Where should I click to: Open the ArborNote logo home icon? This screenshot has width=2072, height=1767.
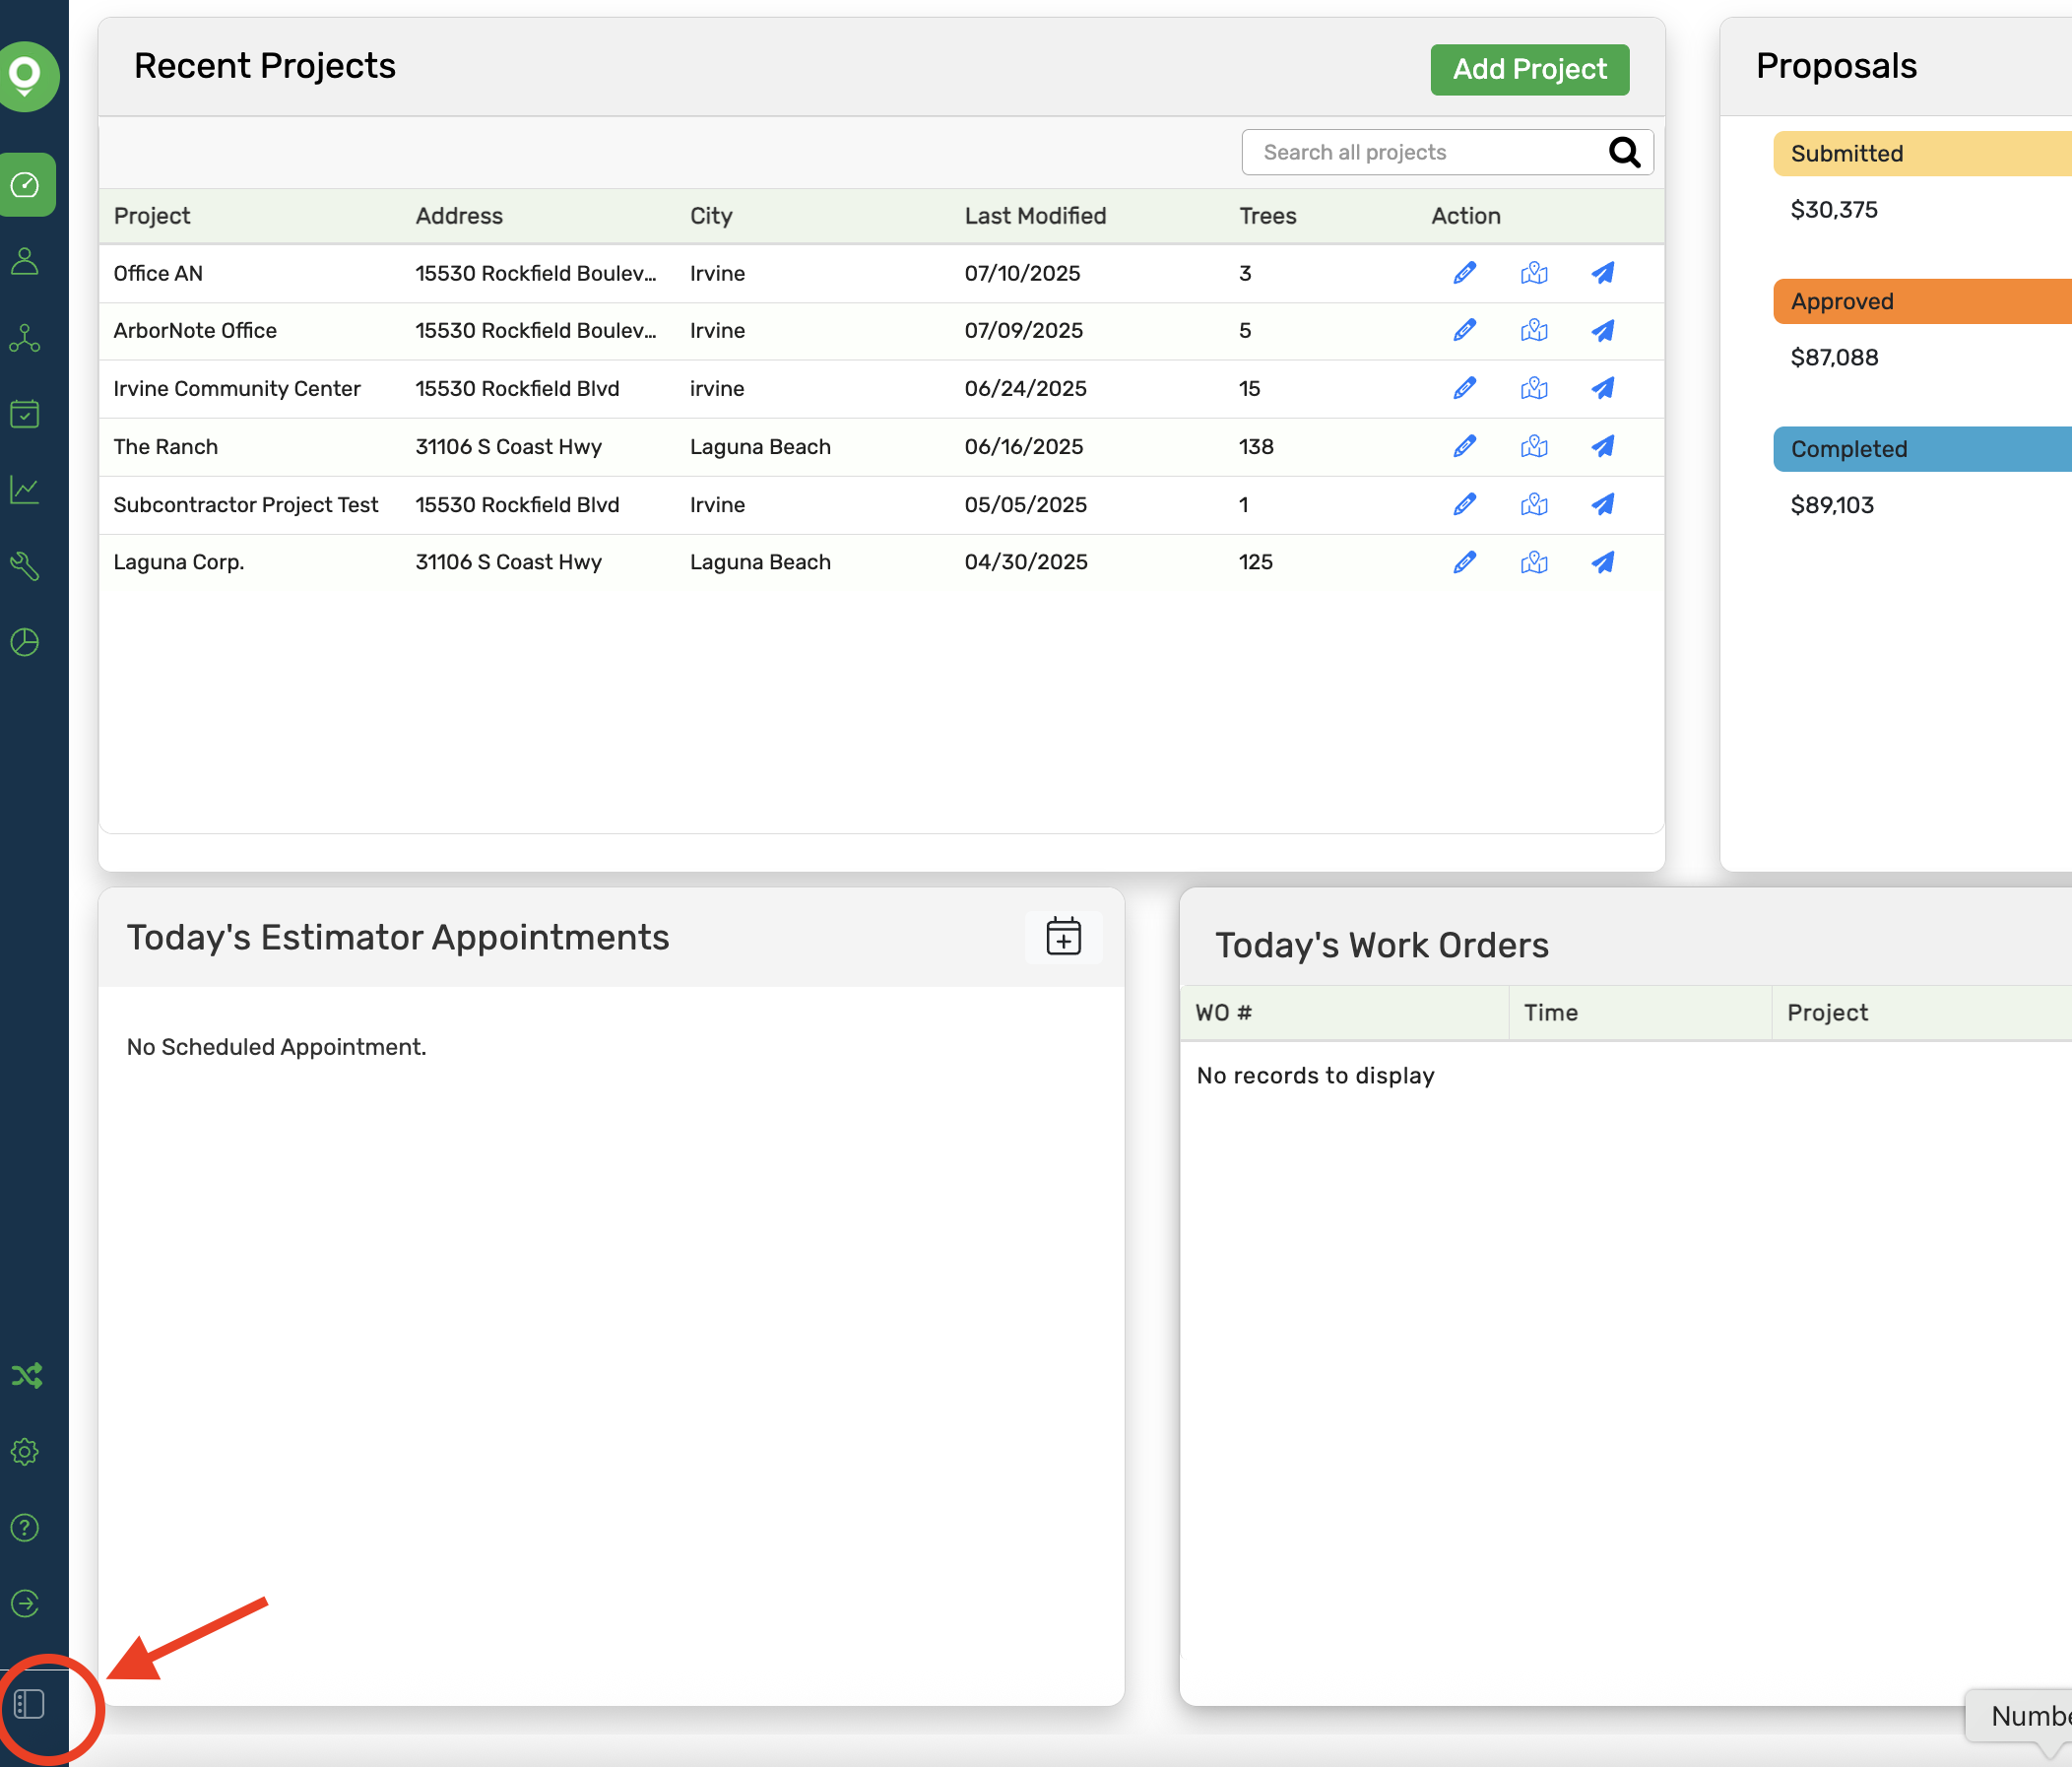coord(25,76)
